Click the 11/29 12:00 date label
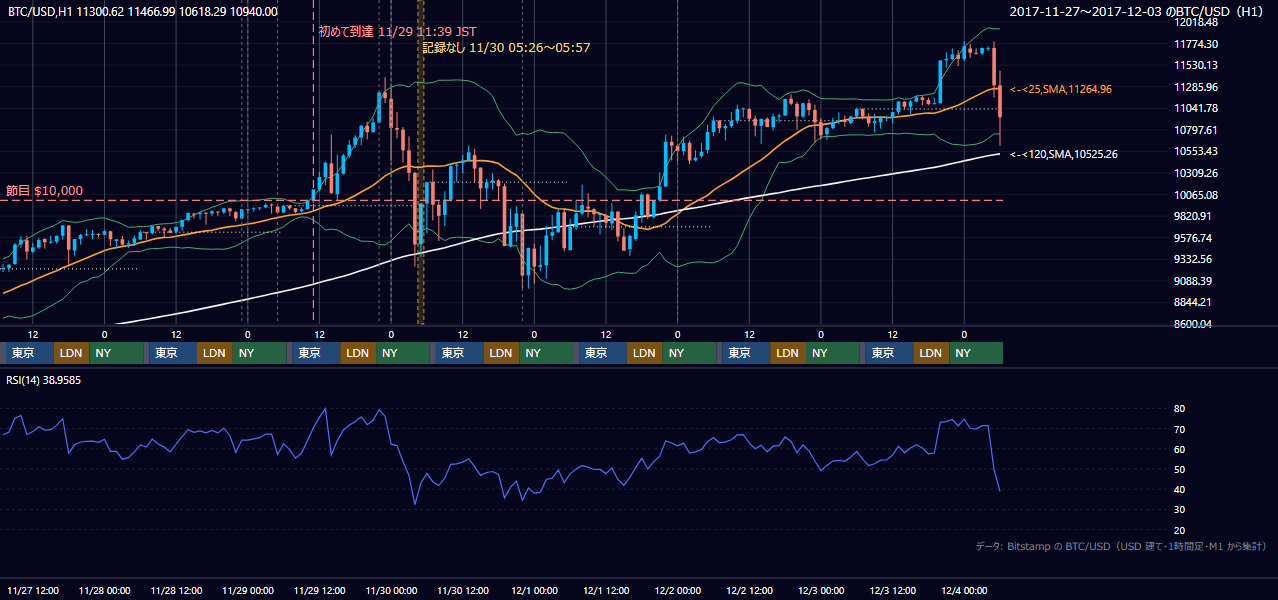The image size is (1278, 600). tap(319, 590)
